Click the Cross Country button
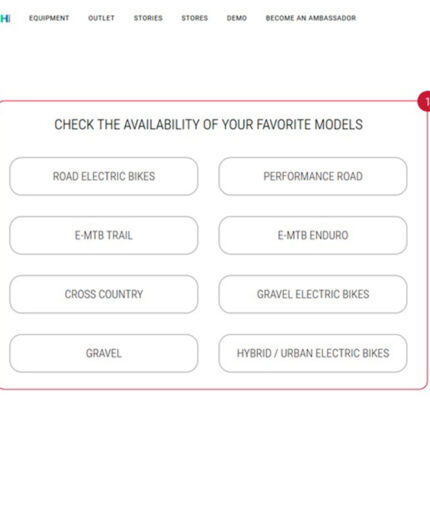 [x=104, y=294]
